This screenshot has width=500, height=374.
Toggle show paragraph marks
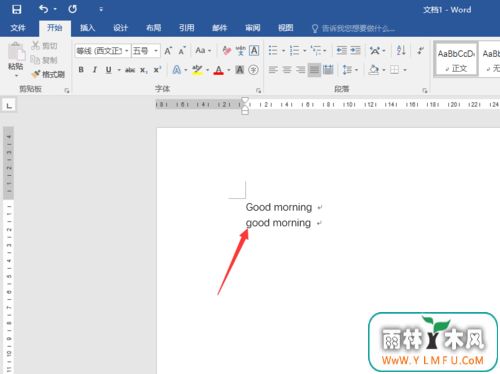coord(420,50)
